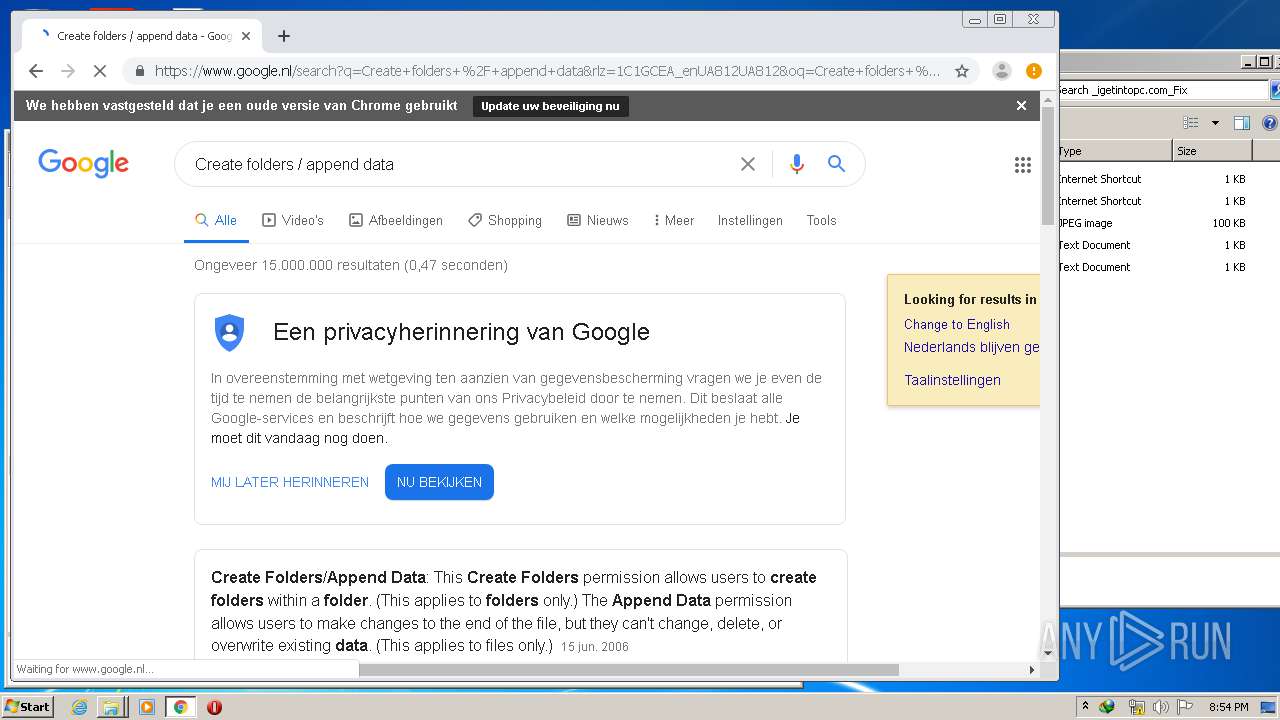Screen dimensions: 1280x720
Task: Select the Alle results tab
Action: pyautogui.click(x=216, y=220)
